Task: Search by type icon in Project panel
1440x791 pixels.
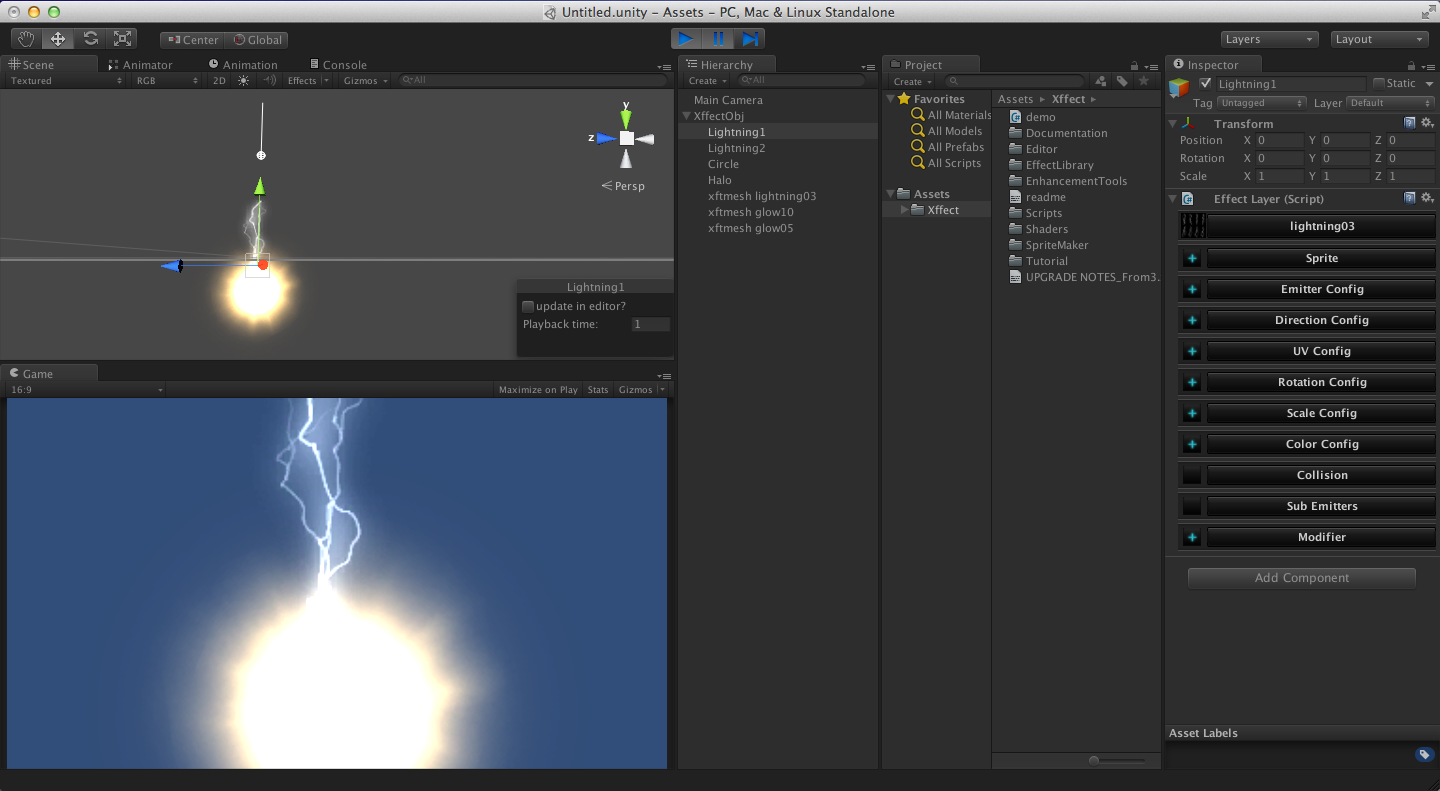Action: [1101, 81]
